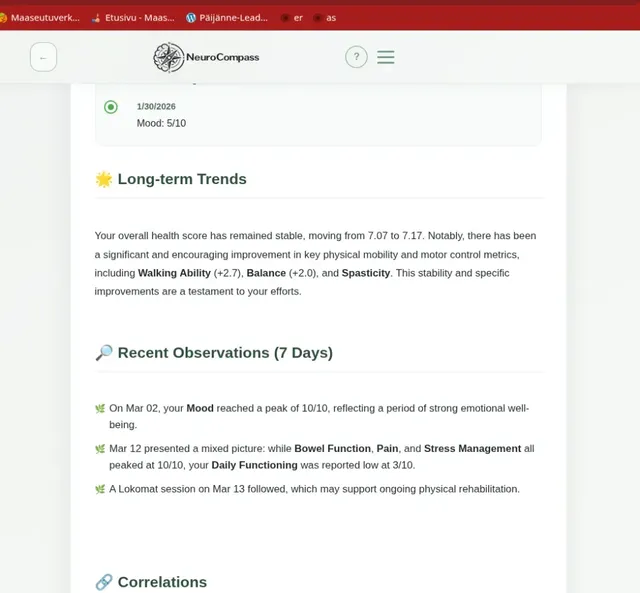Screen dimensions: 640x593
Task: Click the leaf bullet before Mar 02 observation
Action: click(100, 409)
